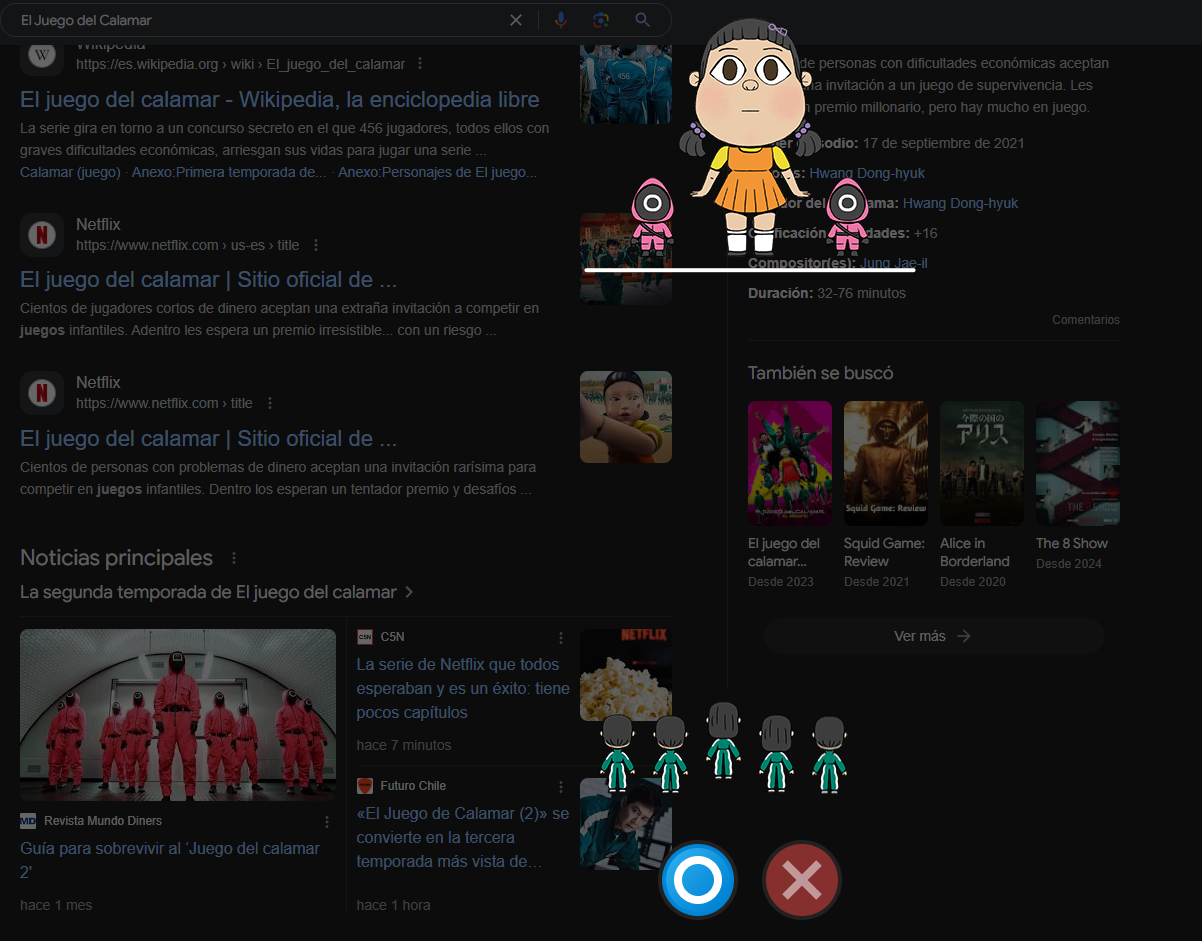
Task: Open the Hwang Dong-hyuk creator link
Action: (x=960, y=203)
